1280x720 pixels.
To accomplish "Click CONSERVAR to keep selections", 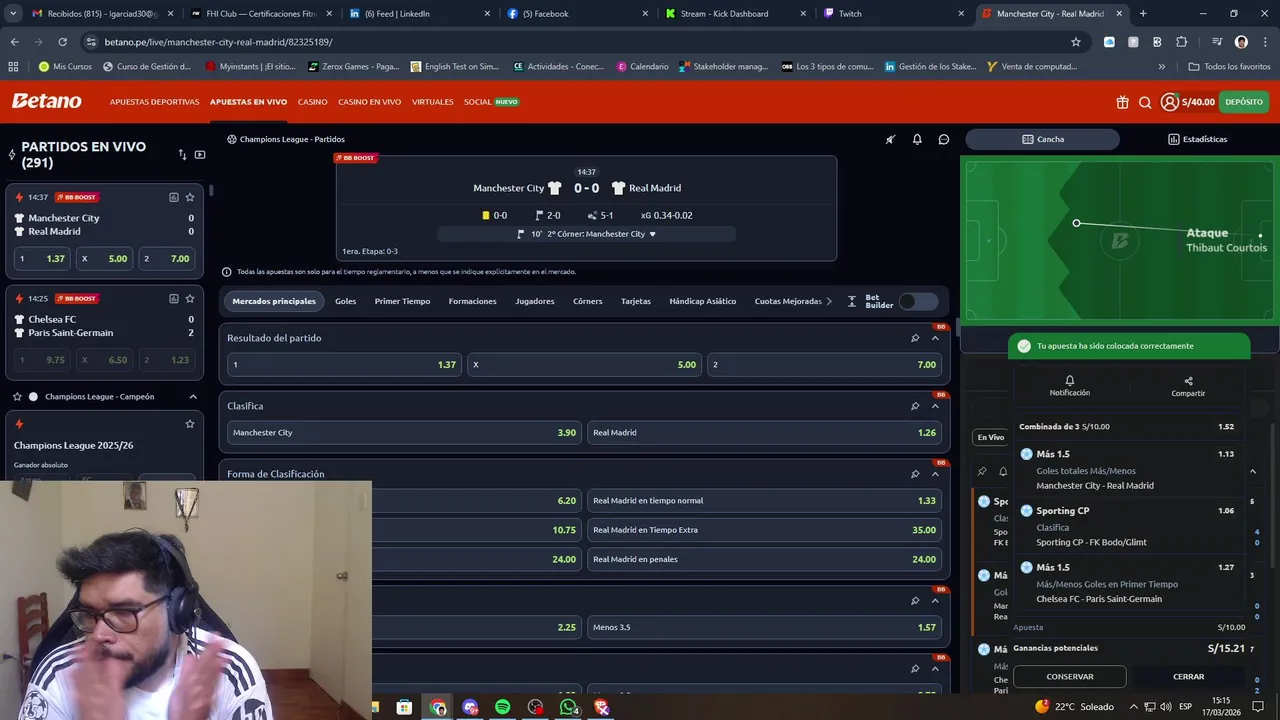I will pos(1070,677).
